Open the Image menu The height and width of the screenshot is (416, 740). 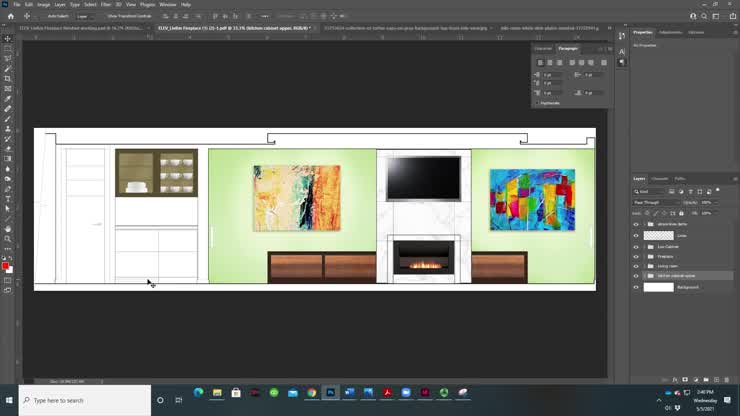pyautogui.click(x=43, y=5)
